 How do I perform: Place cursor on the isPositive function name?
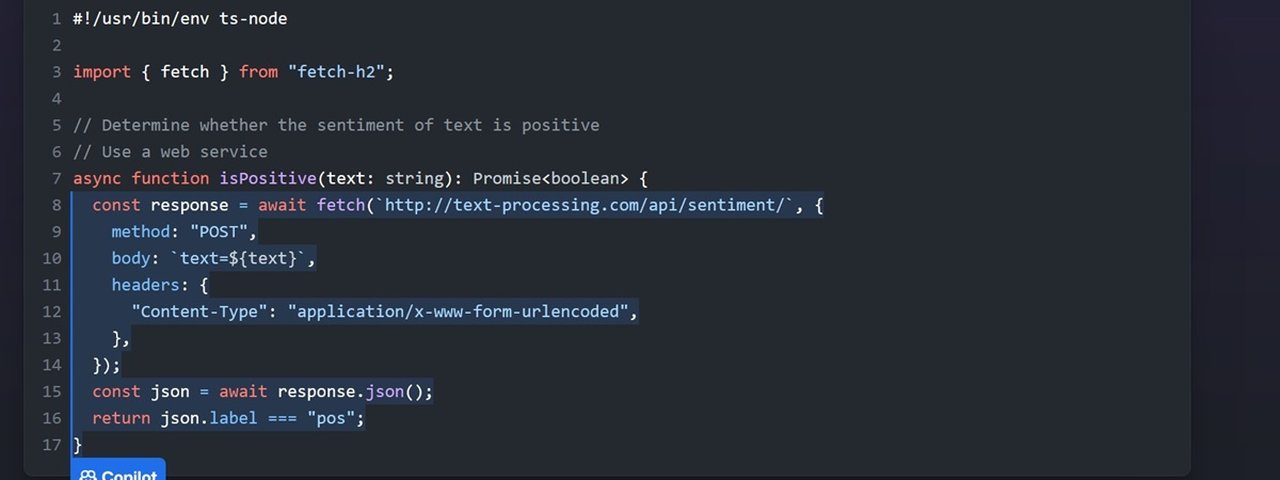(268, 178)
